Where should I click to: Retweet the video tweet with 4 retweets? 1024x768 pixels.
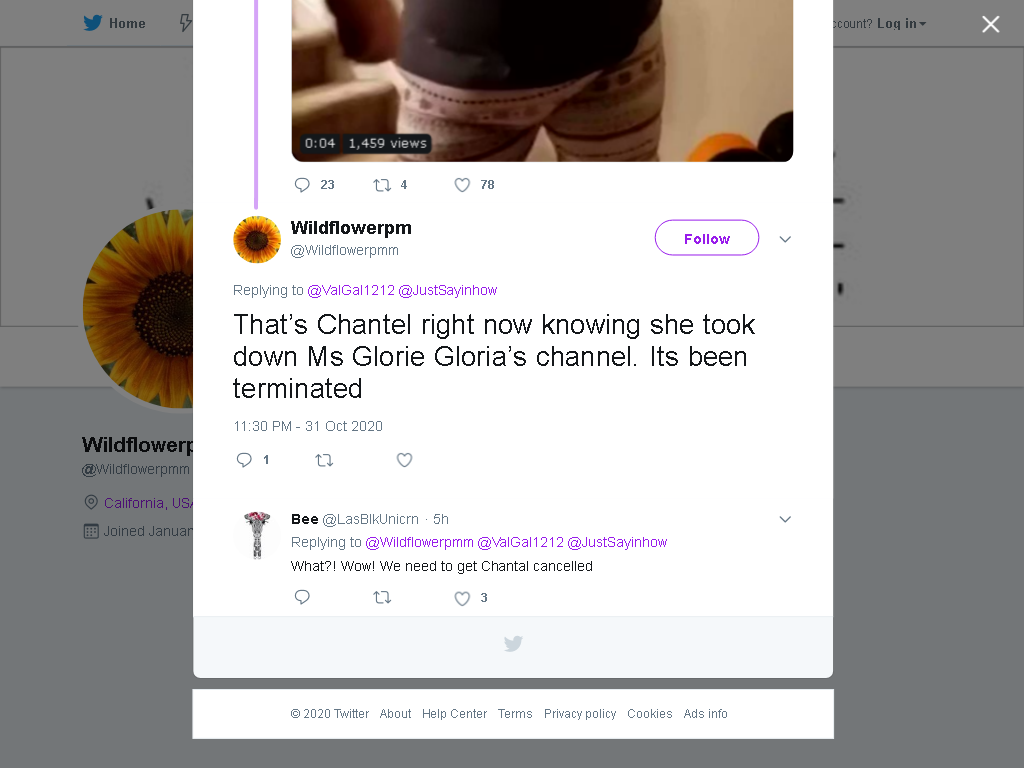tap(382, 185)
